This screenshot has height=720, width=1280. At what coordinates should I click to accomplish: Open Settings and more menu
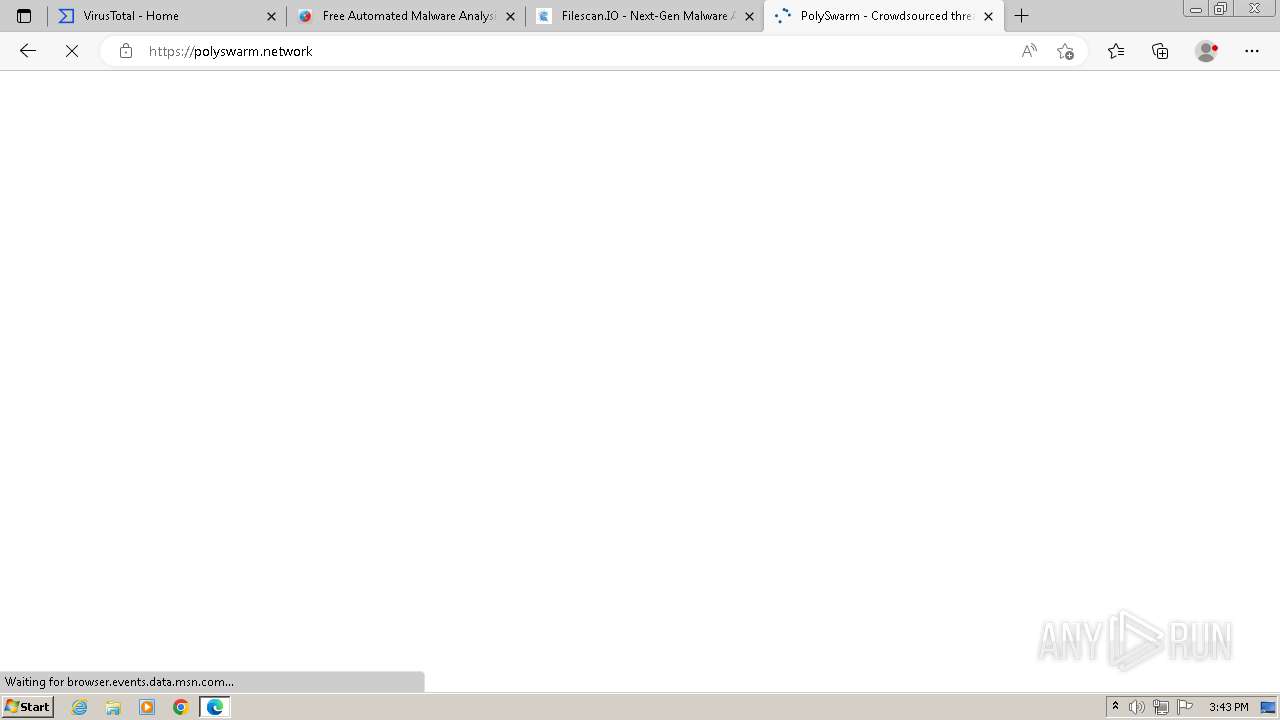(1252, 51)
